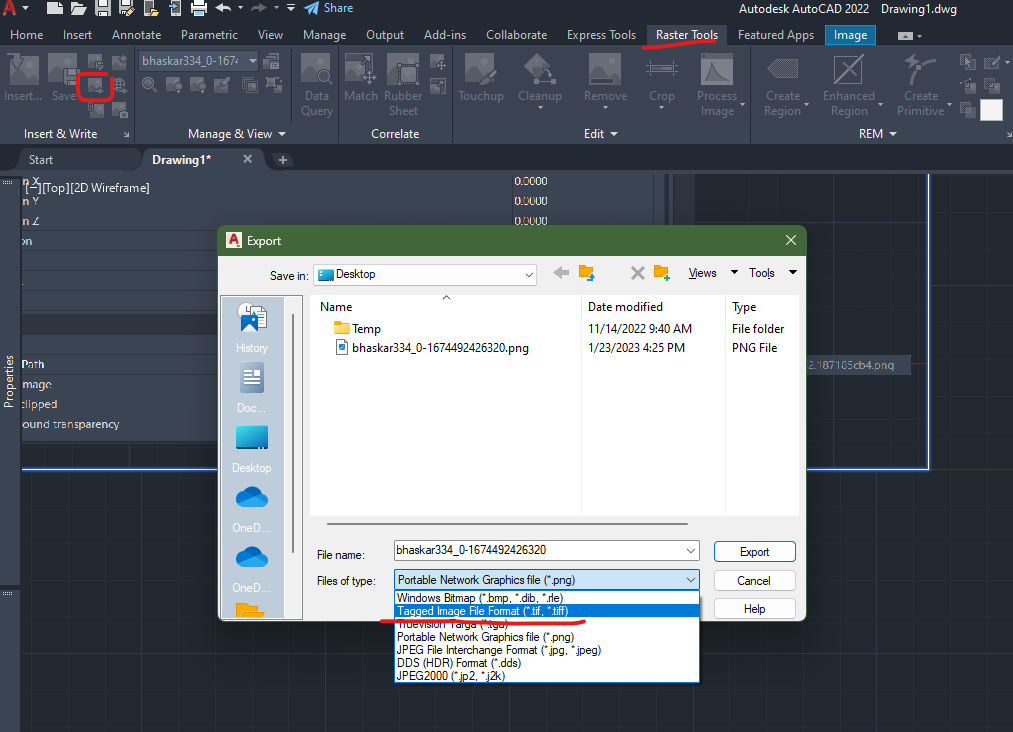Viewport: 1013px width, 732px height.
Task: Create a new folder in the Export dialog
Action: click(661, 272)
